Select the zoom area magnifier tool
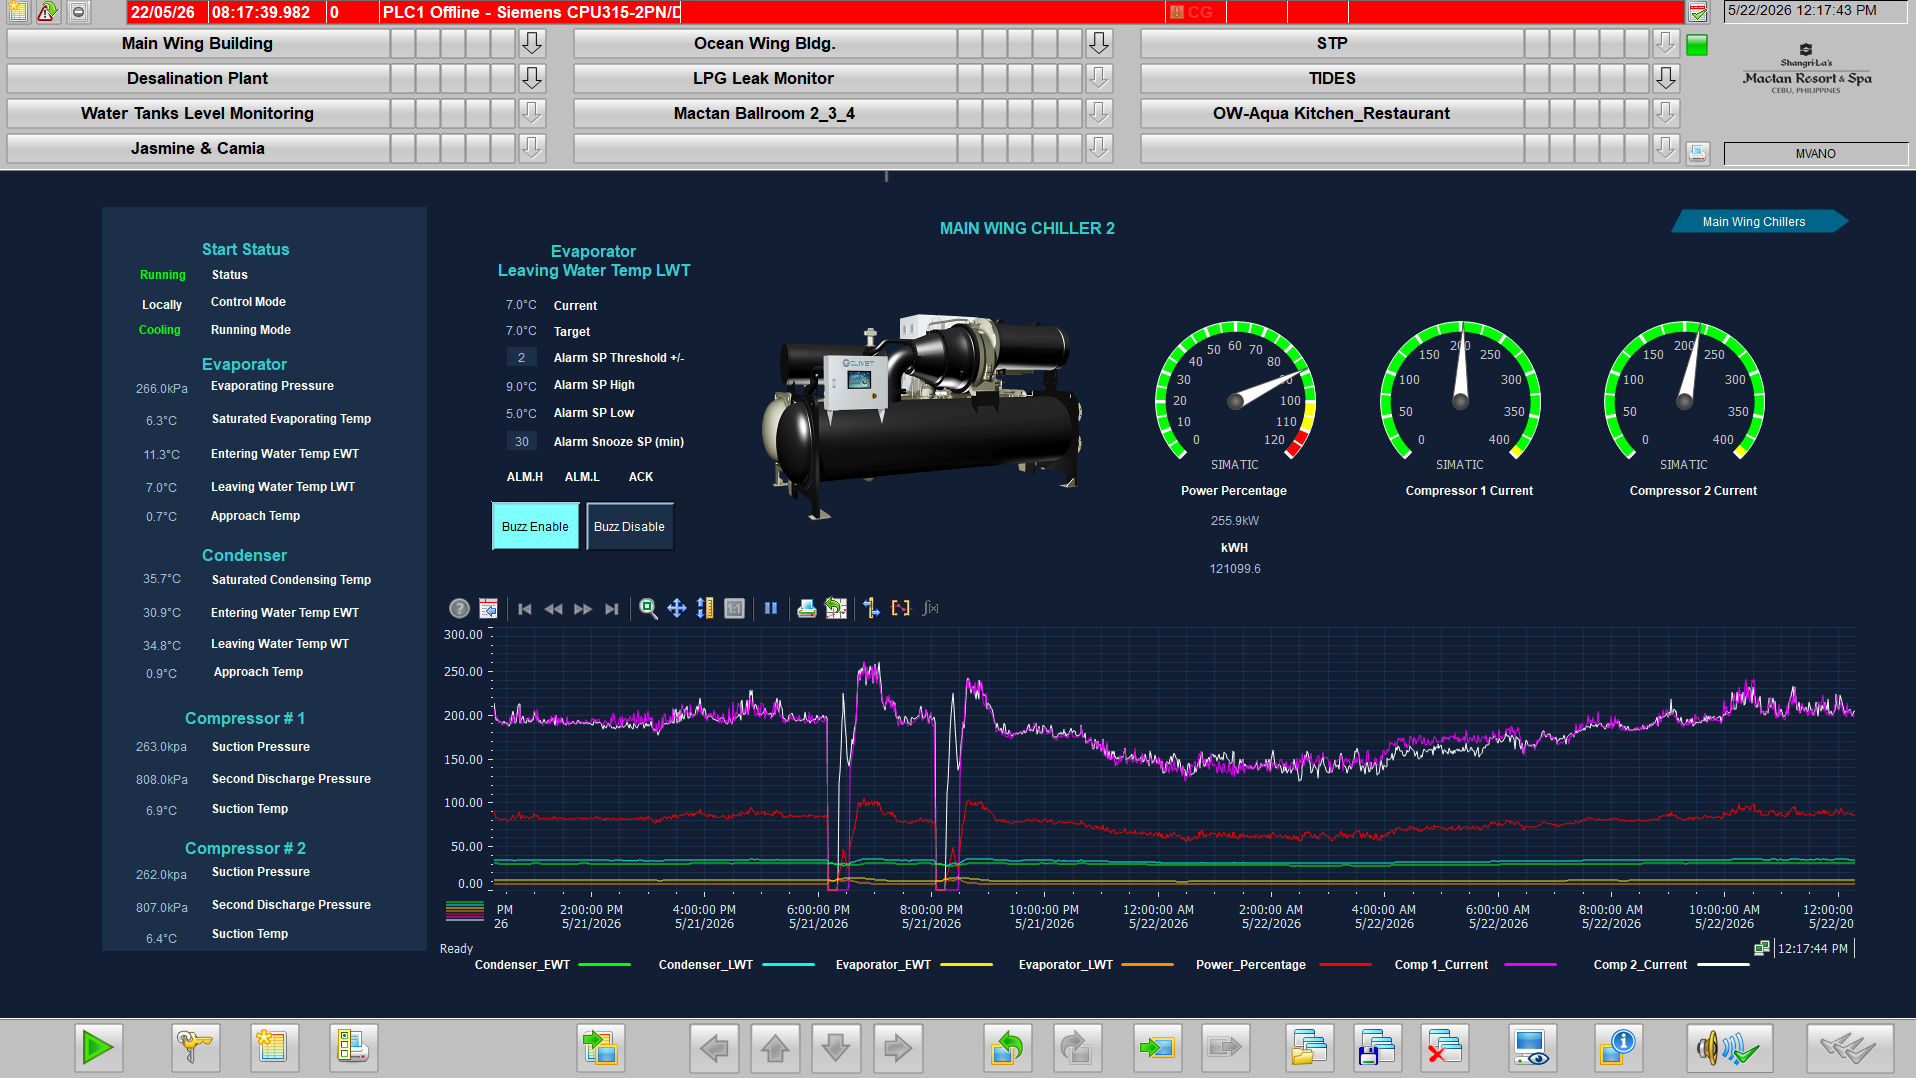The height and width of the screenshot is (1078, 1916). [648, 608]
